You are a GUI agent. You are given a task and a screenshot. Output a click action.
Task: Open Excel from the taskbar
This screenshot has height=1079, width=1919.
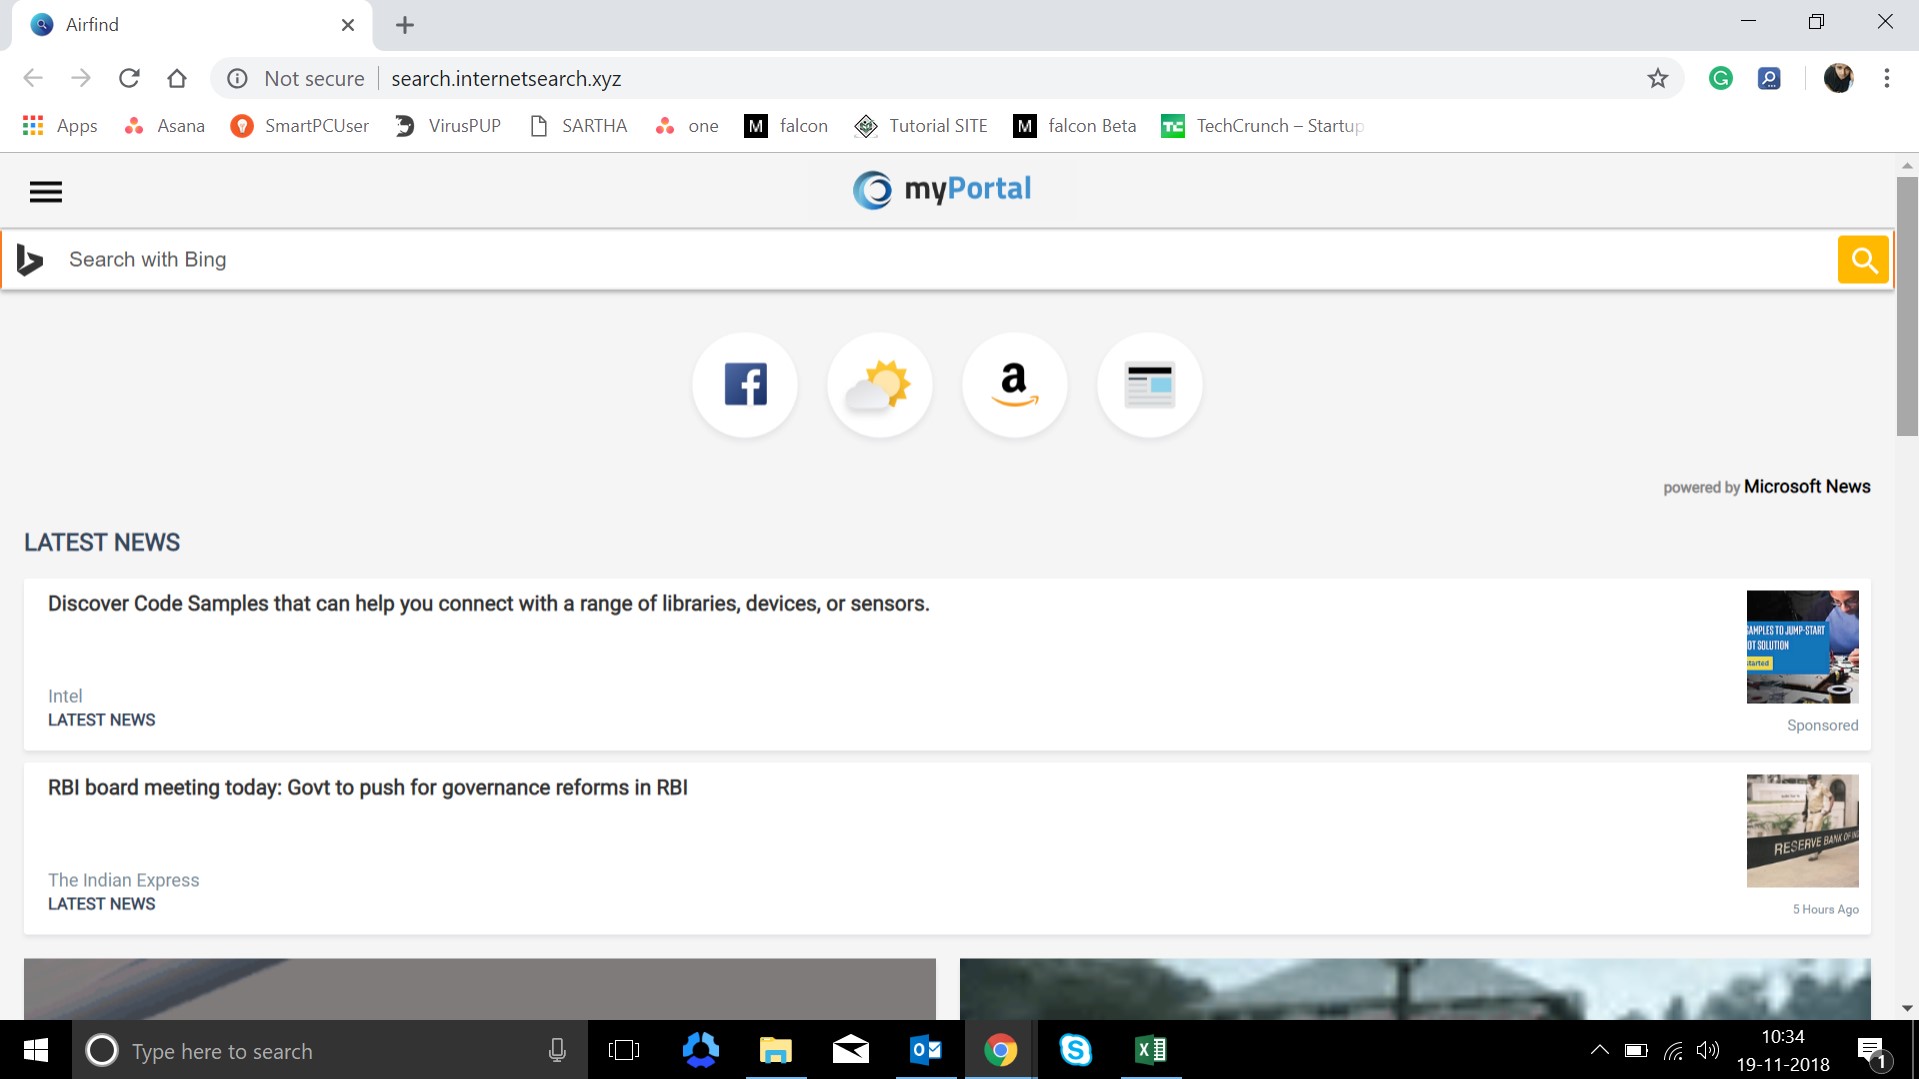tap(1151, 1050)
